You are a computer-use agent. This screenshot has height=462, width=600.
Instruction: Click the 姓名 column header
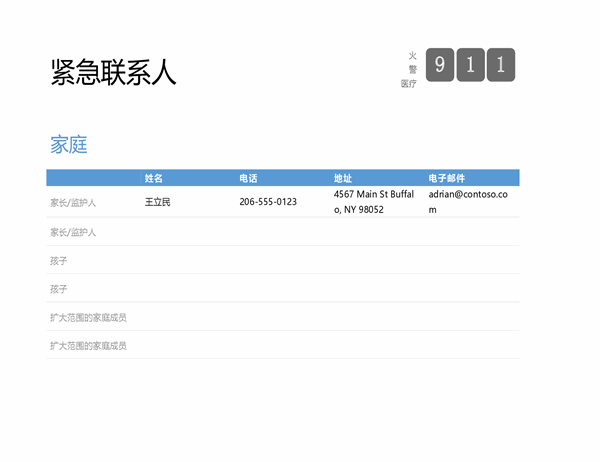point(153,178)
